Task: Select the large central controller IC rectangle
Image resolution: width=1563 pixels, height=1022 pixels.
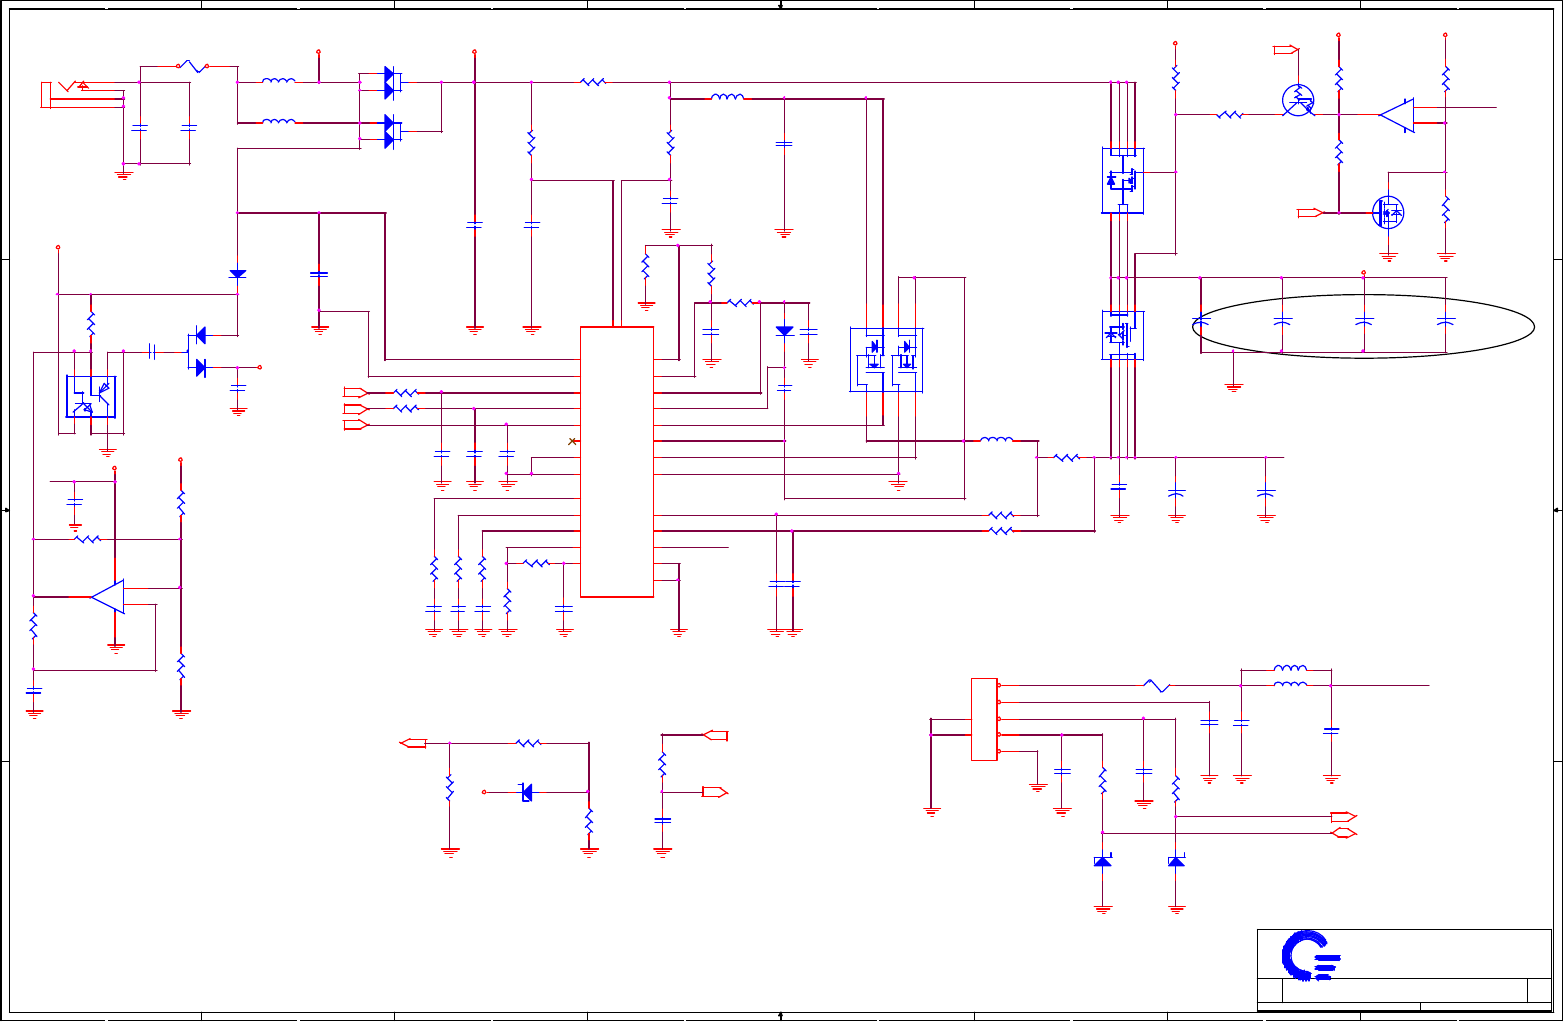Action: 617,462
